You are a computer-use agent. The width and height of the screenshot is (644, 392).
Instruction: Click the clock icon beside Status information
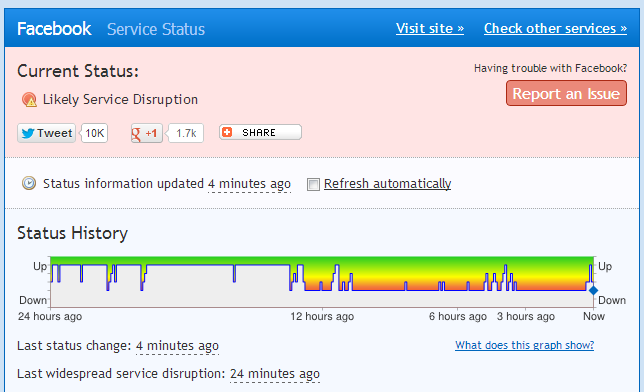[29, 183]
